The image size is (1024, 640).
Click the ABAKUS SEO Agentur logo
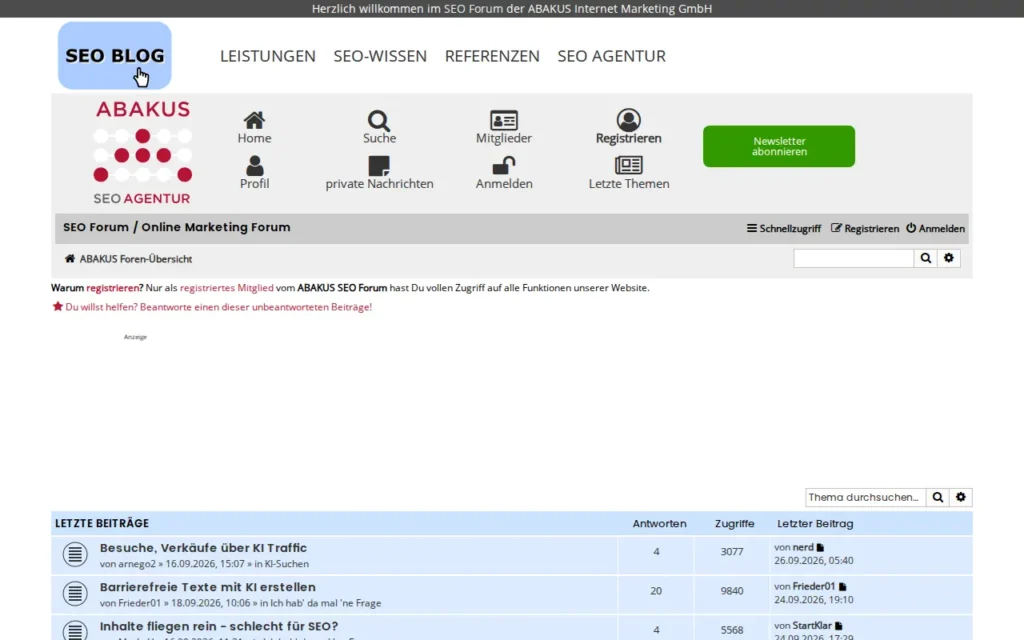click(x=142, y=152)
